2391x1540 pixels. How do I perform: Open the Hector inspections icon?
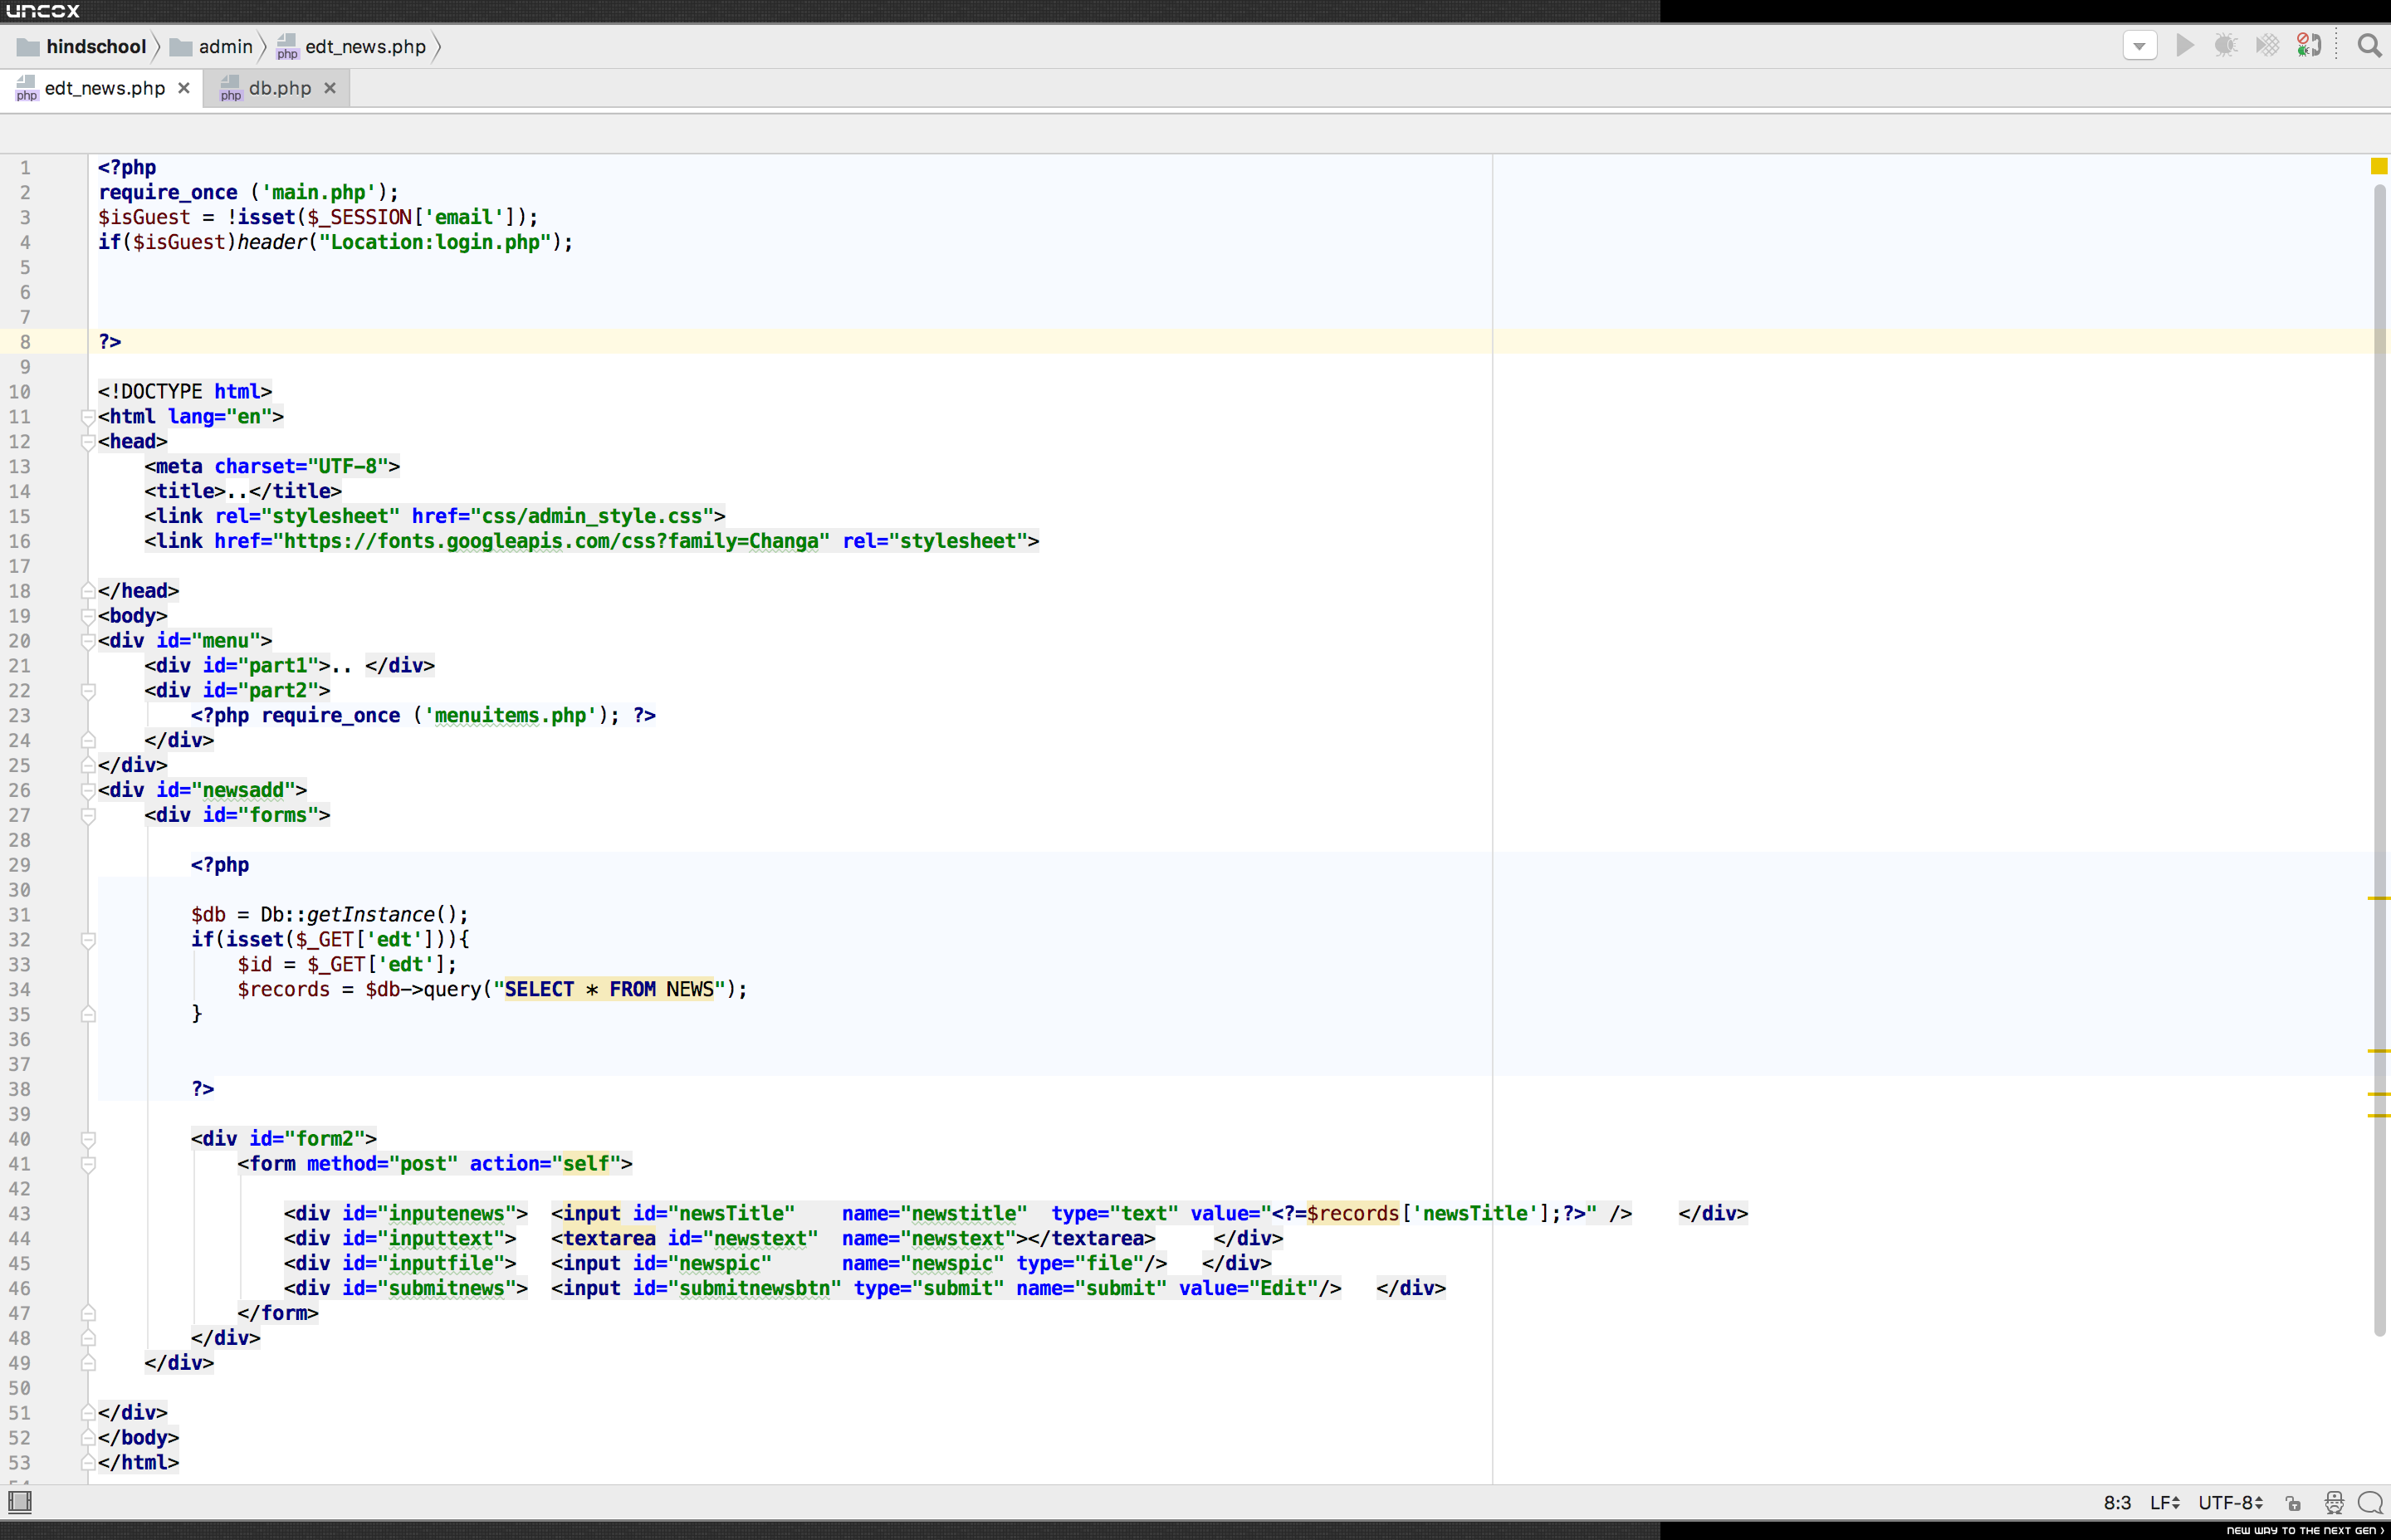(2334, 1503)
